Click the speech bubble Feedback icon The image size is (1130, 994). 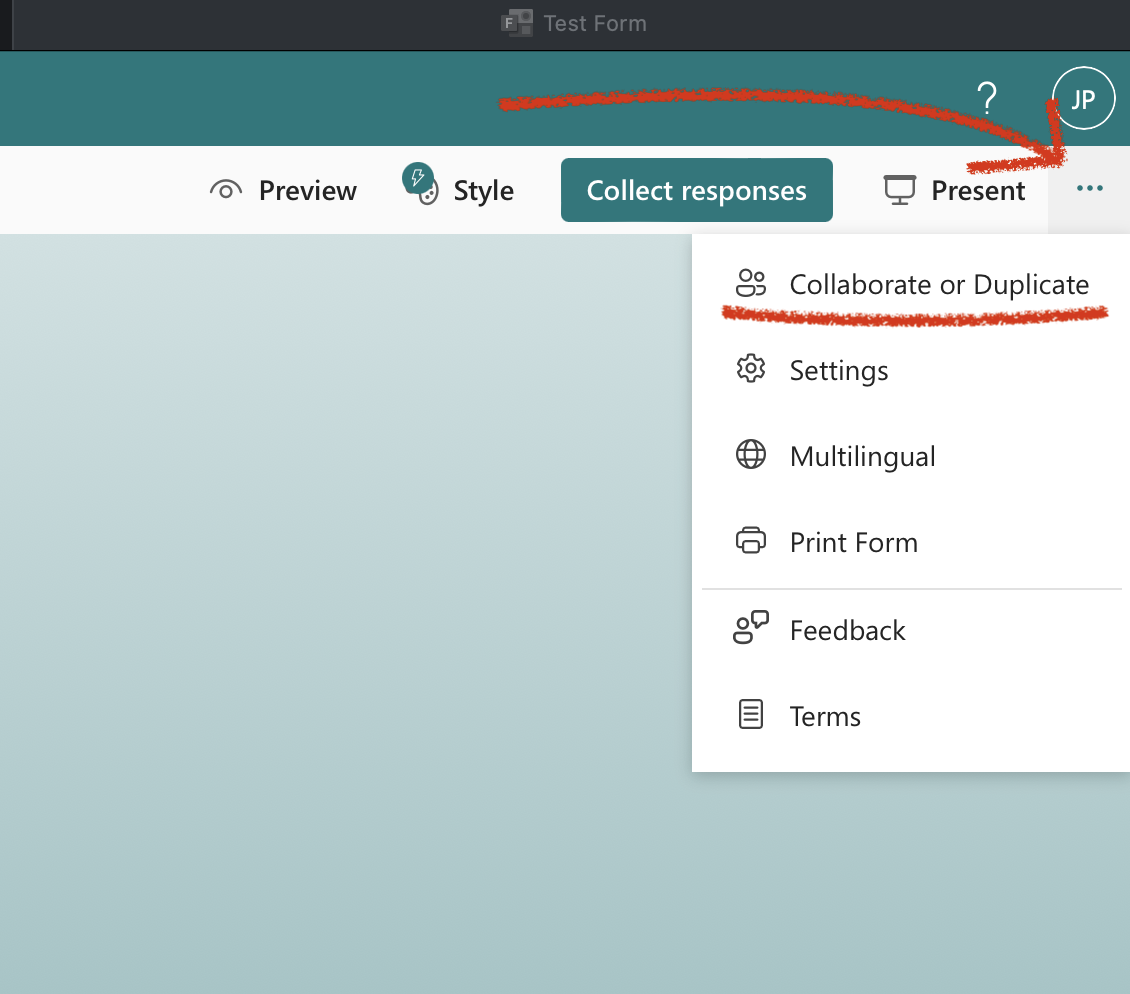[751, 628]
